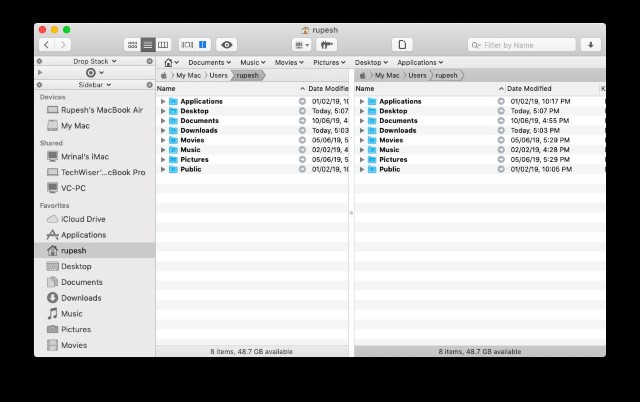Open the Tools toolbar icon
640x402 pixels.
tap(327, 45)
